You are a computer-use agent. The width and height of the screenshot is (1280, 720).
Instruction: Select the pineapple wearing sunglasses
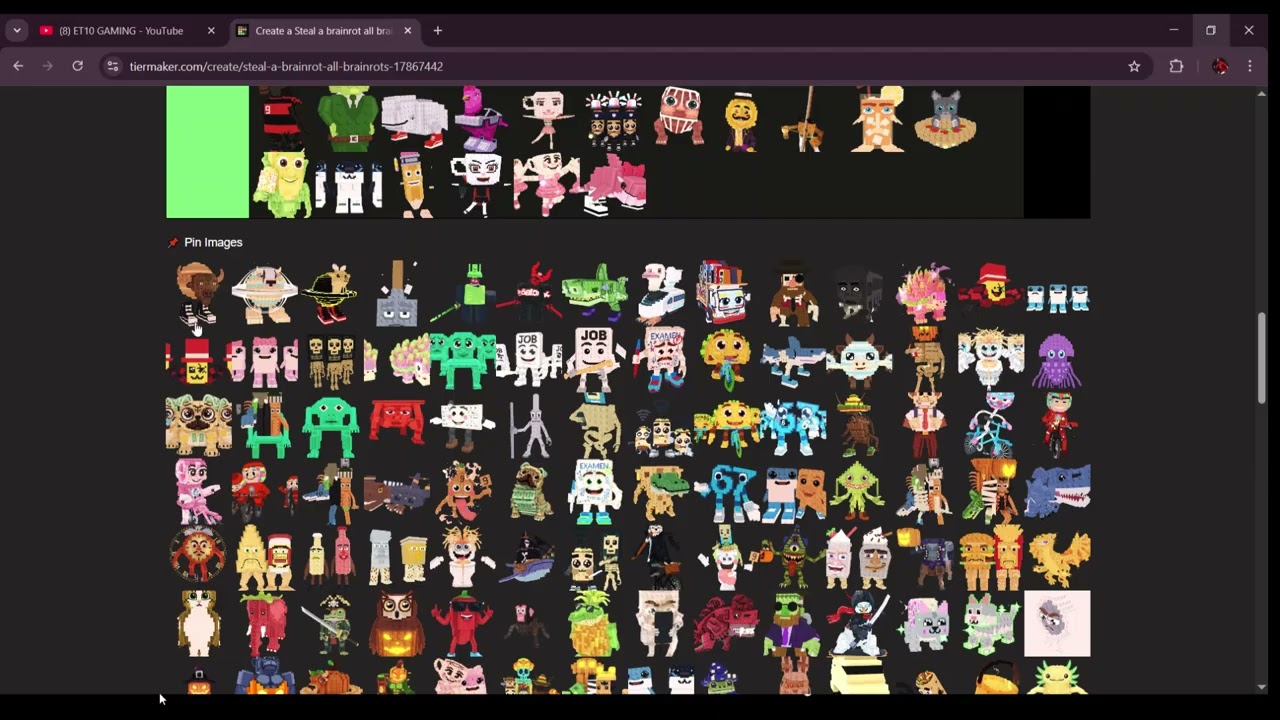click(594, 622)
